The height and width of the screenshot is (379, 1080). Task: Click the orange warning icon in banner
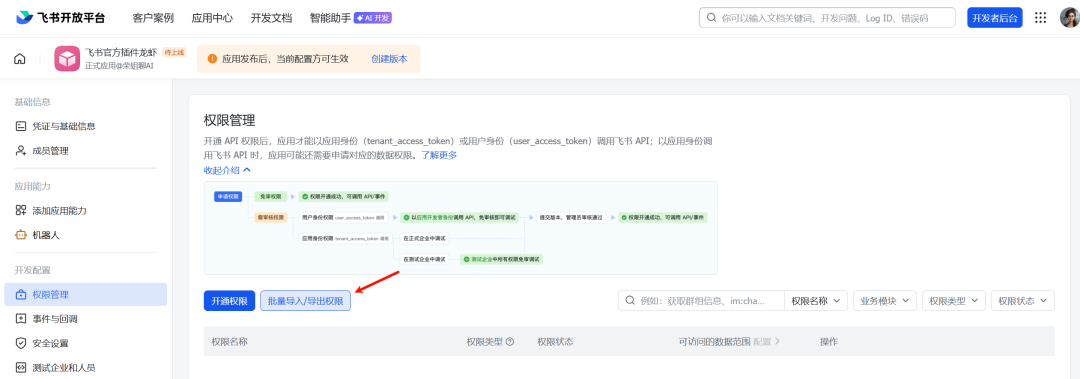pyautogui.click(x=212, y=59)
